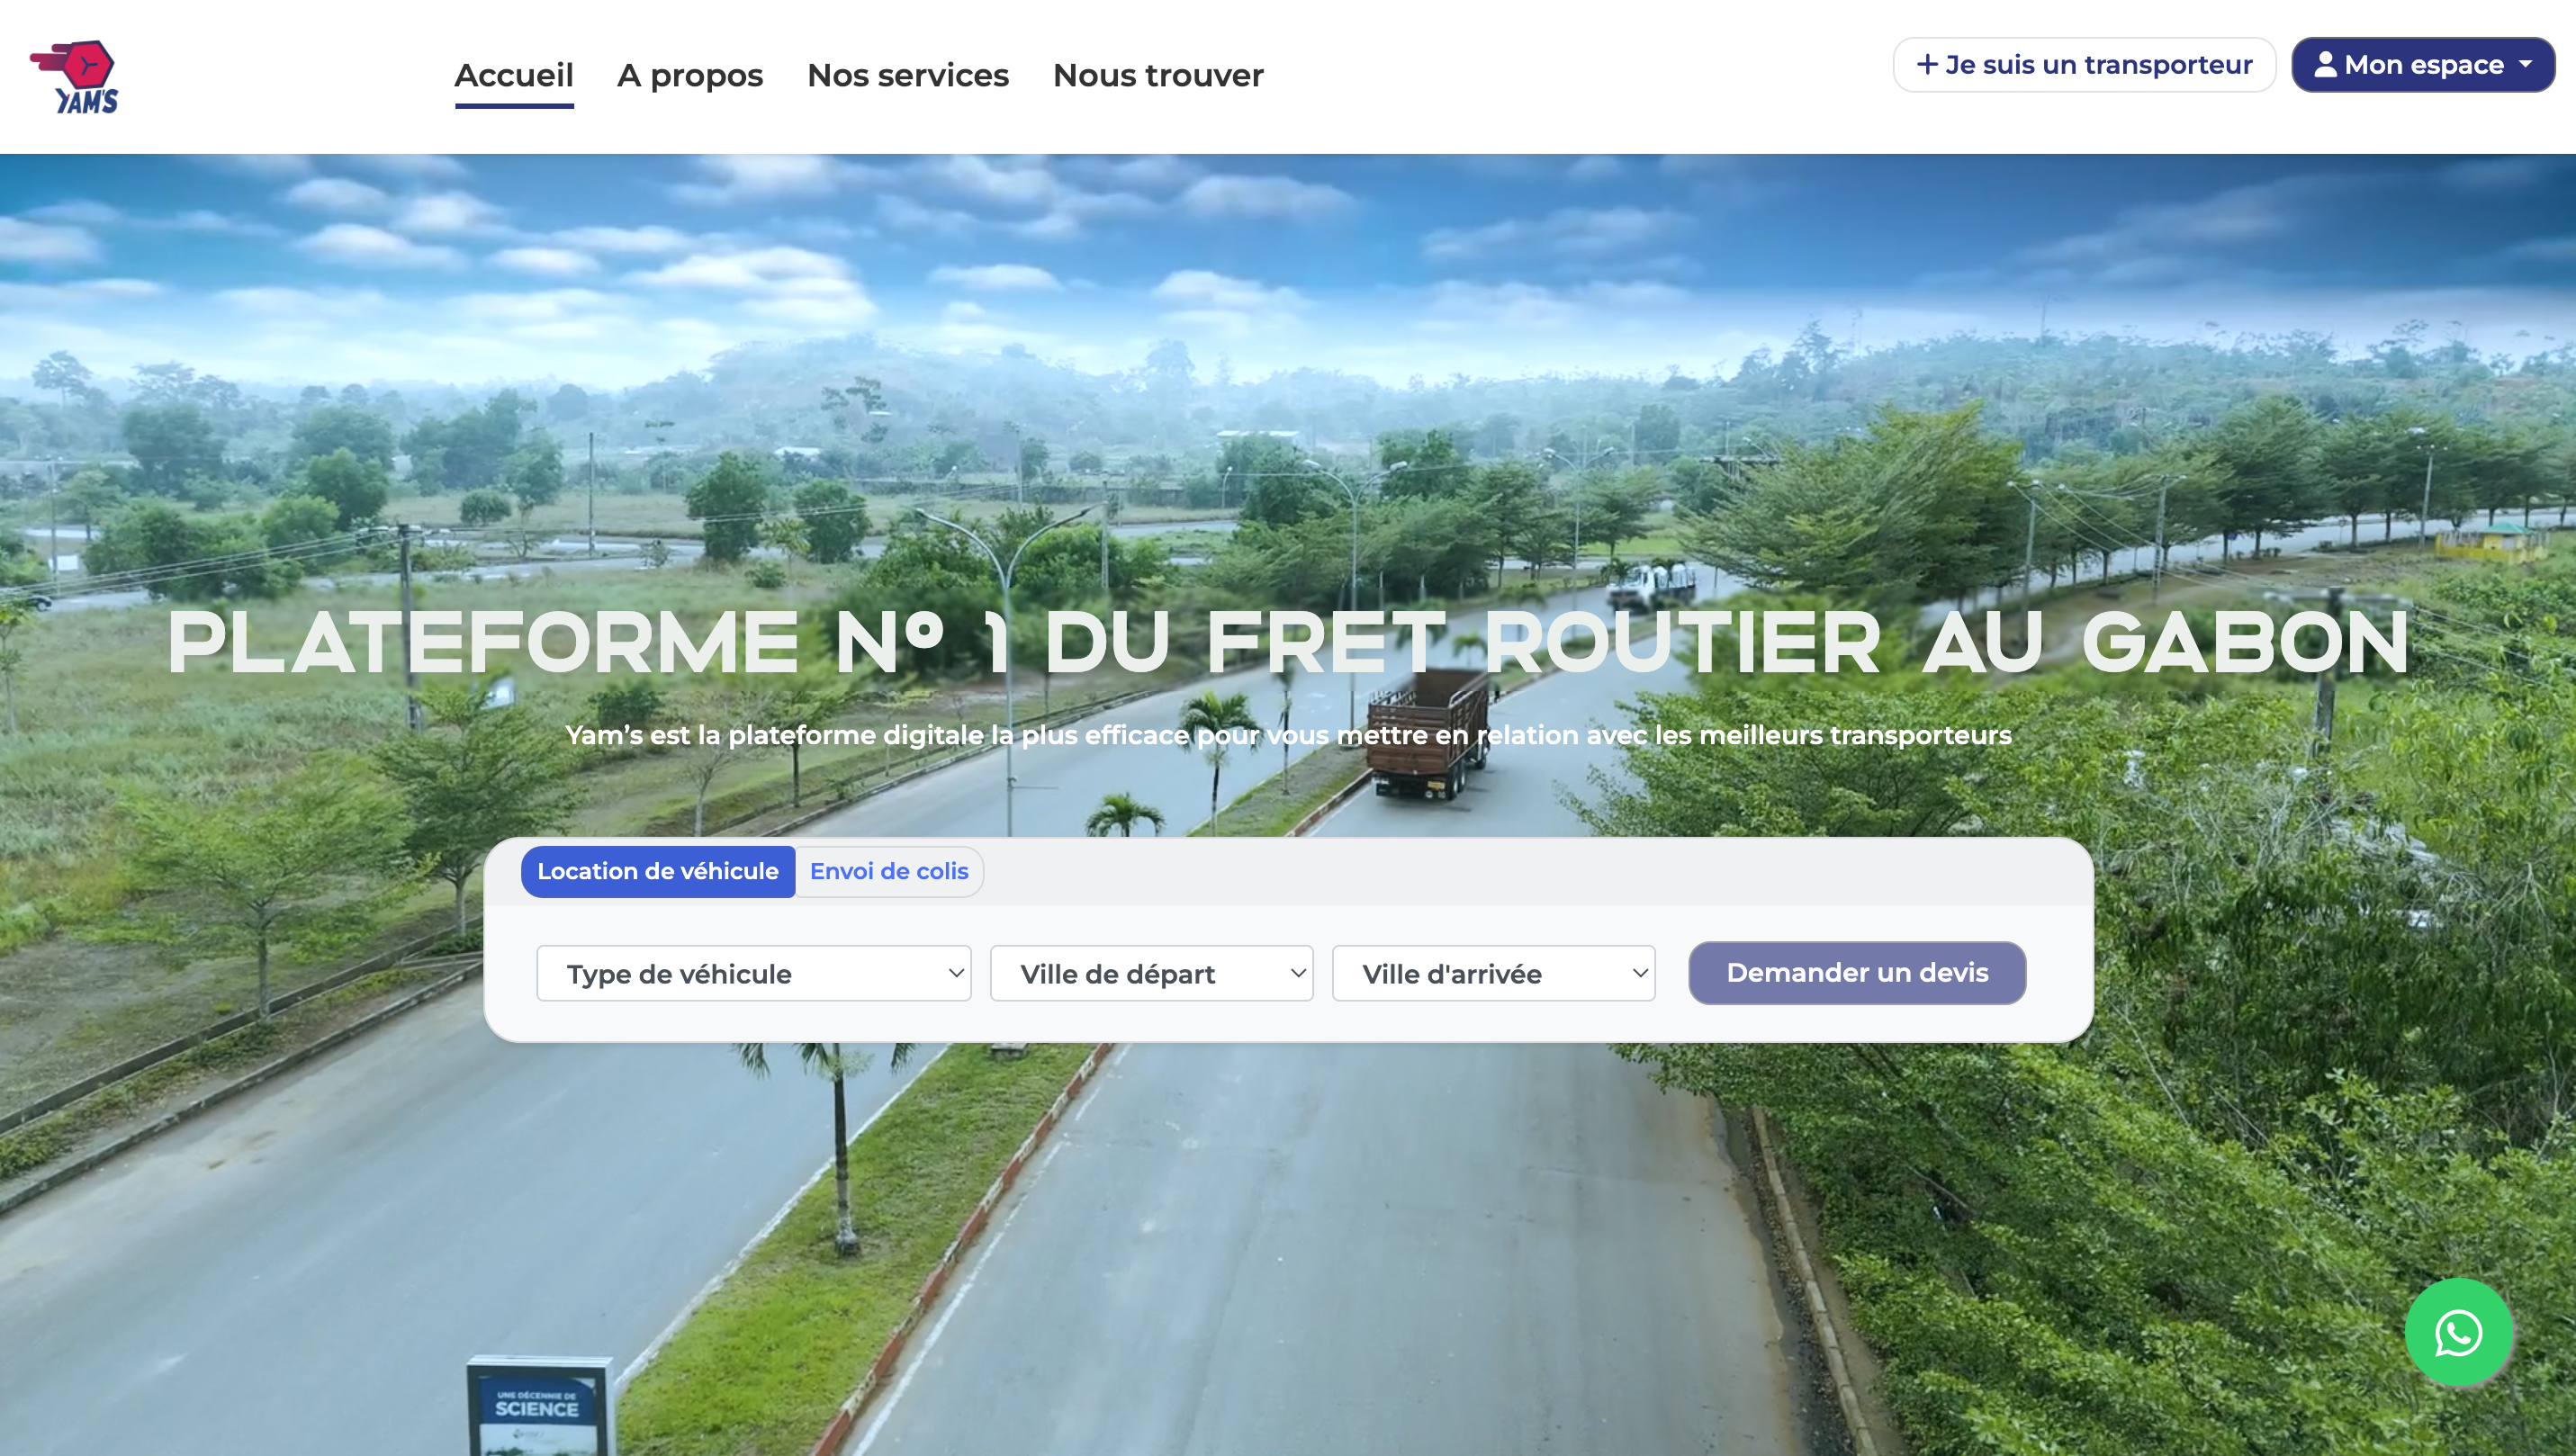Open the WhatsApp chat bubble
This screenshot has height=1456, width=2576.
pos(2458,1333)
